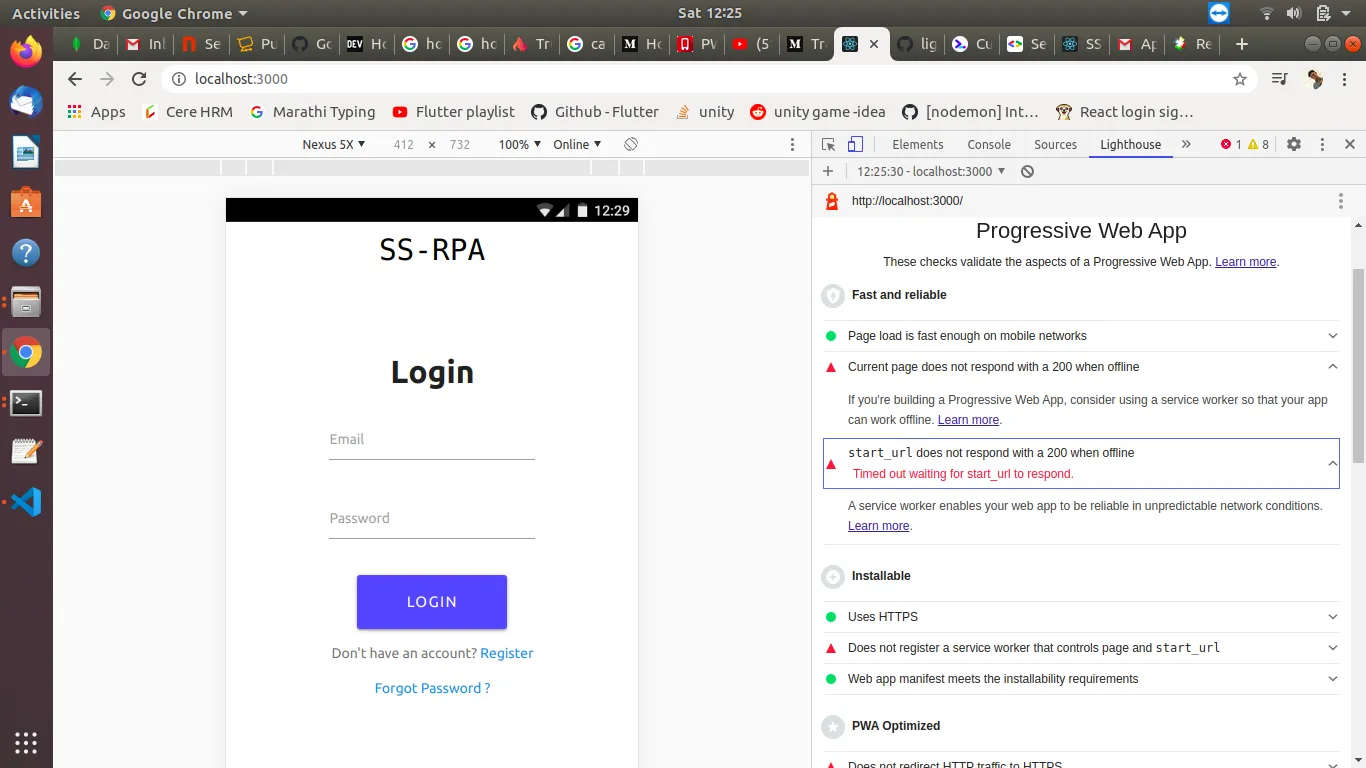1366x768 pixels.
Task: Clear all Lighthouse reports
Action: [x=1027, y=171]
